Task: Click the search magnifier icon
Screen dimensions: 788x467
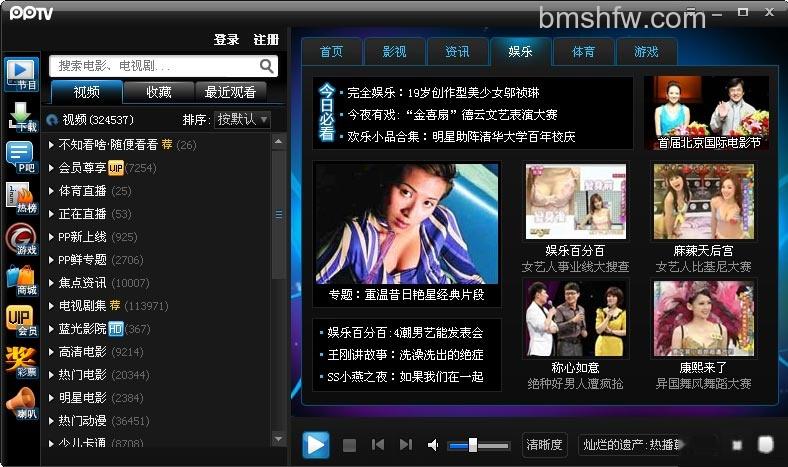Action: 266,66
